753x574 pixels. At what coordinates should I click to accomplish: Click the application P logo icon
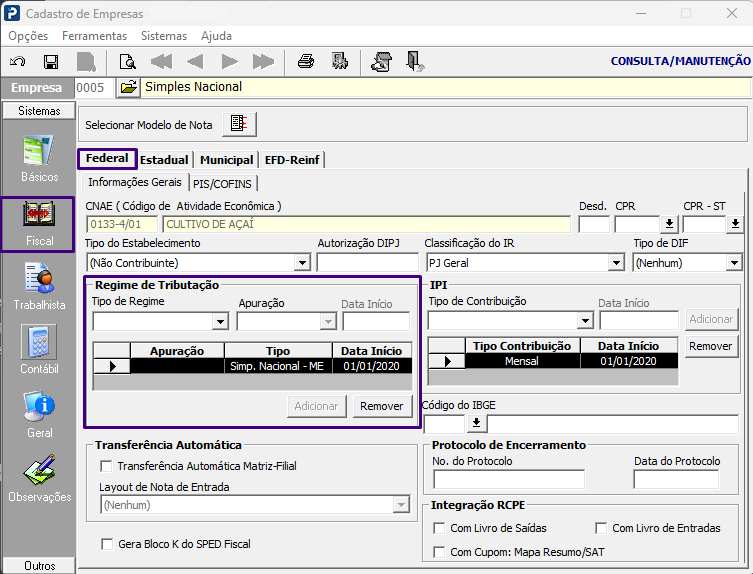(x=12, y=13)
